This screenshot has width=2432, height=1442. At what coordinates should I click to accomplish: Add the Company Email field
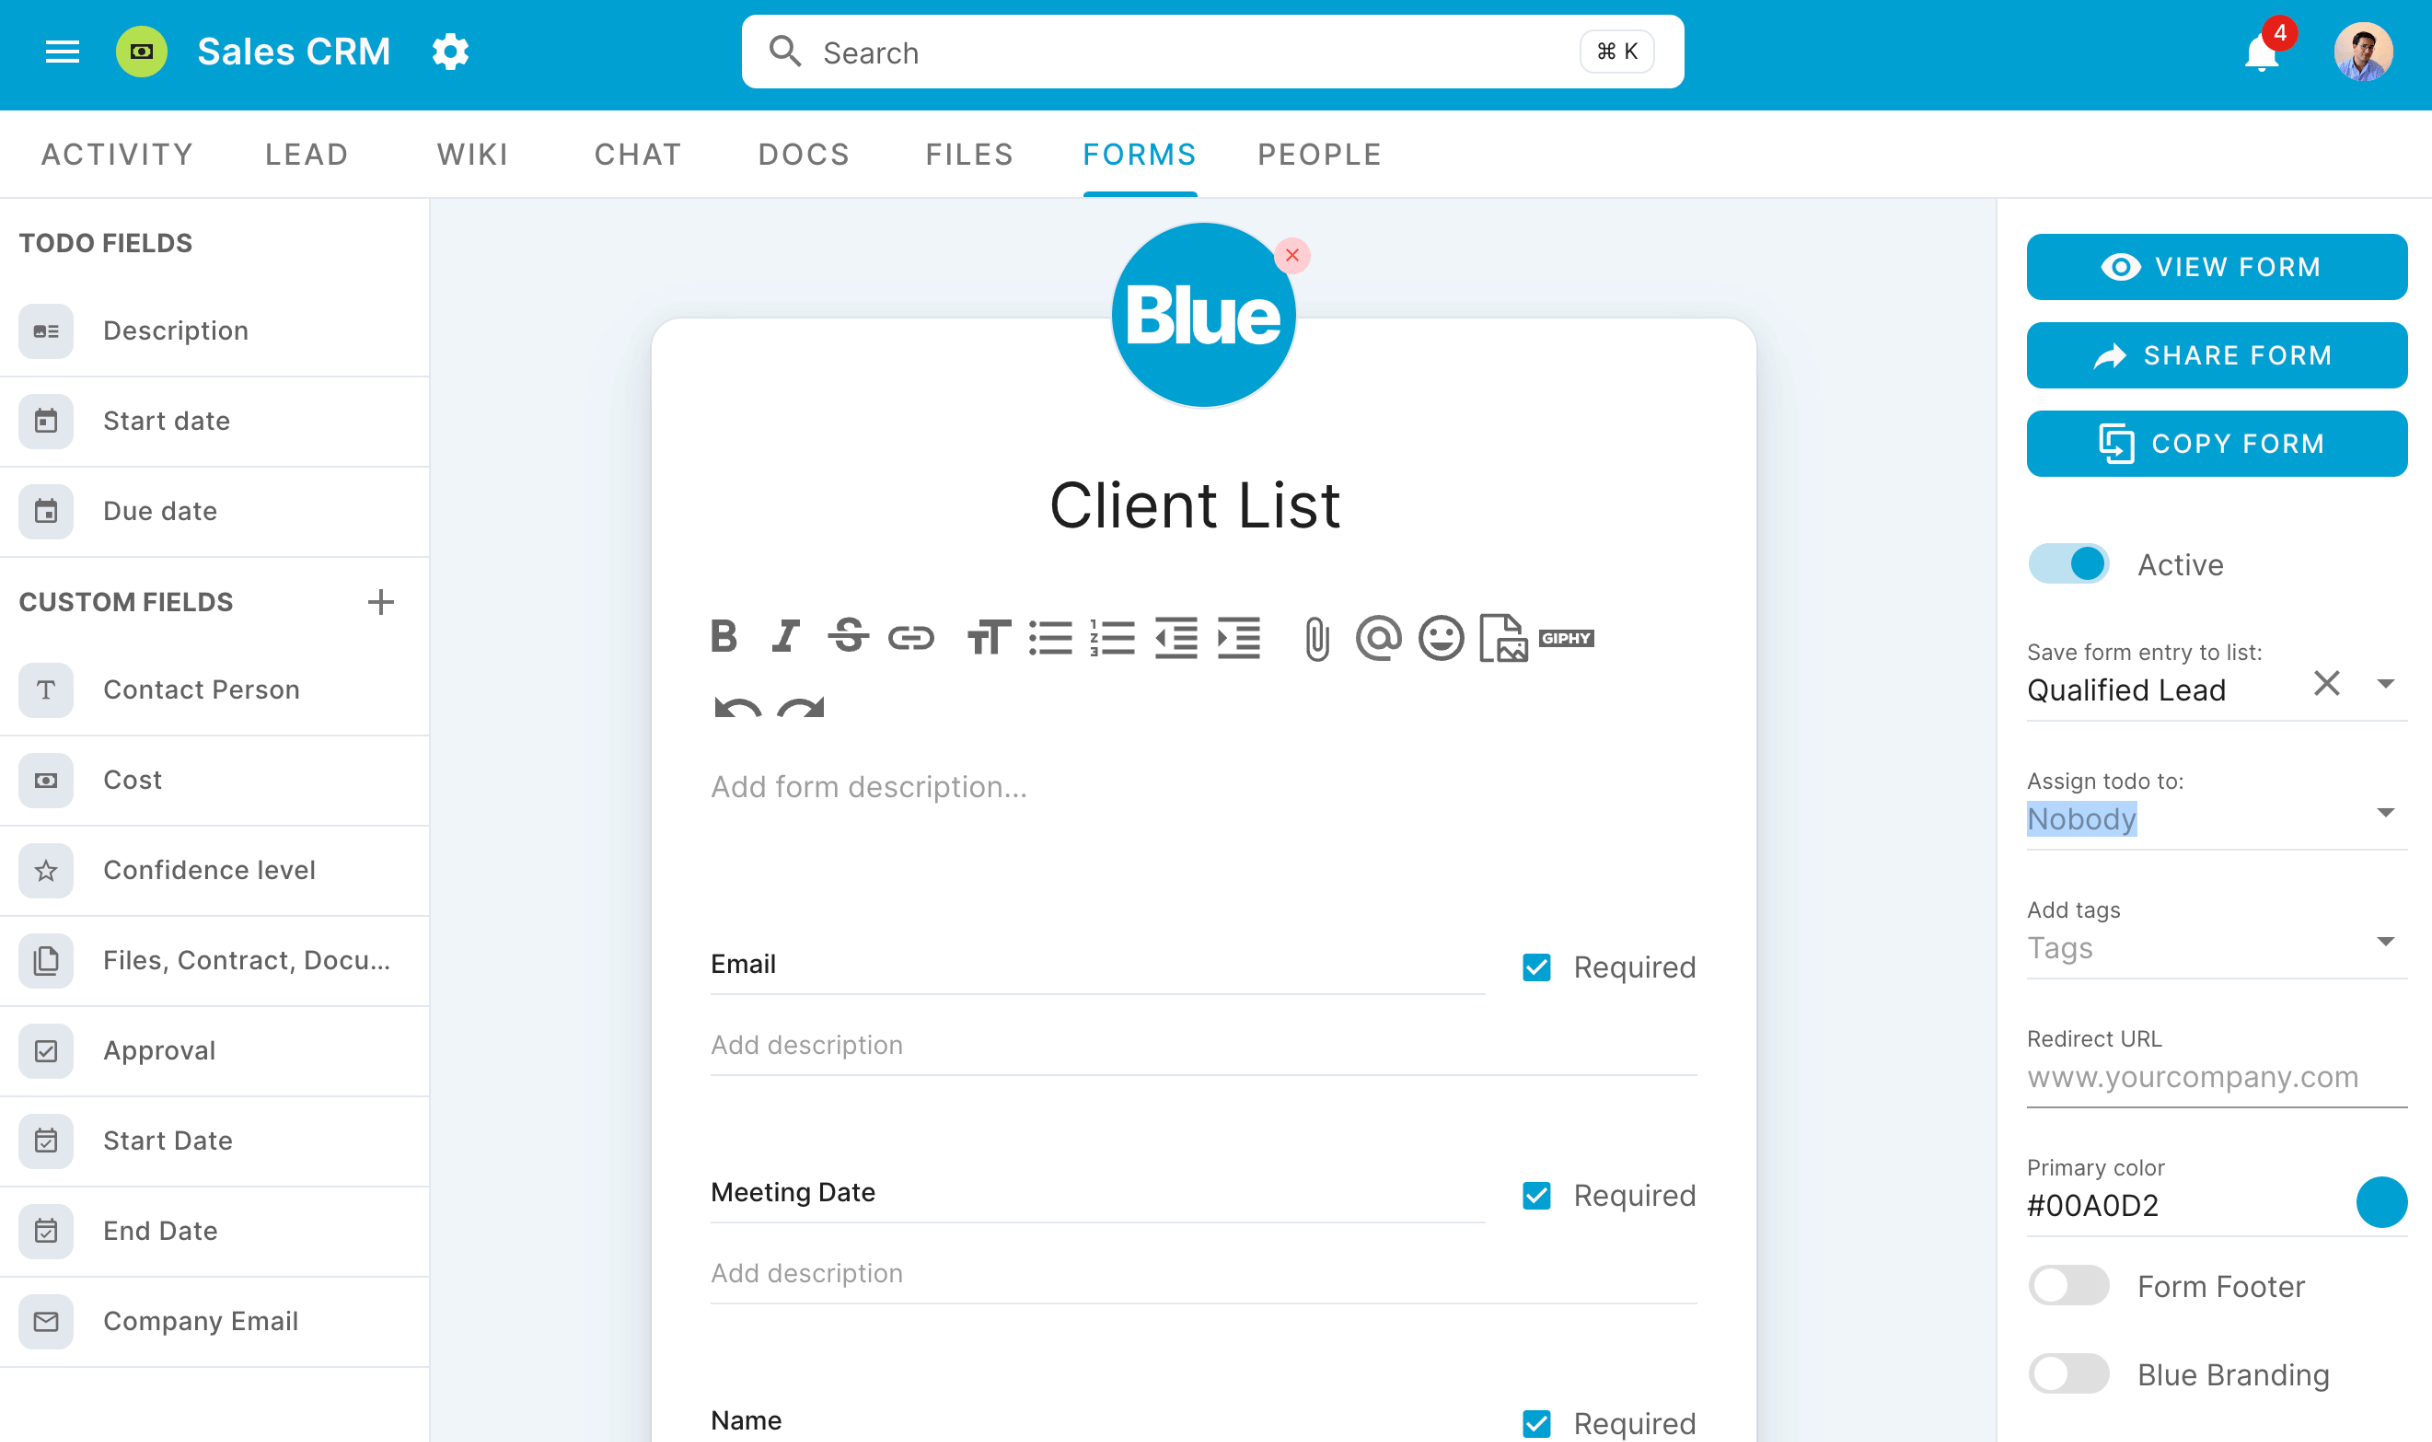(214, 1321)
